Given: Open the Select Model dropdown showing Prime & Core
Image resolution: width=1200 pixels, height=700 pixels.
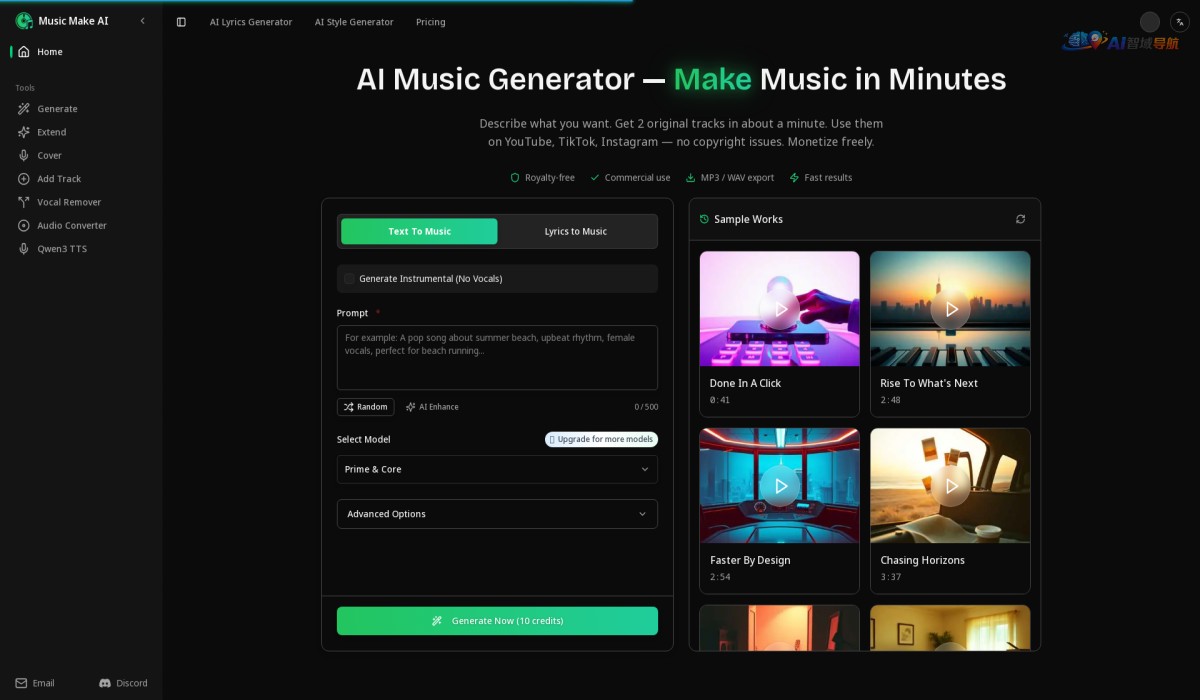Looking at the screenshot, I should (497, 469).
